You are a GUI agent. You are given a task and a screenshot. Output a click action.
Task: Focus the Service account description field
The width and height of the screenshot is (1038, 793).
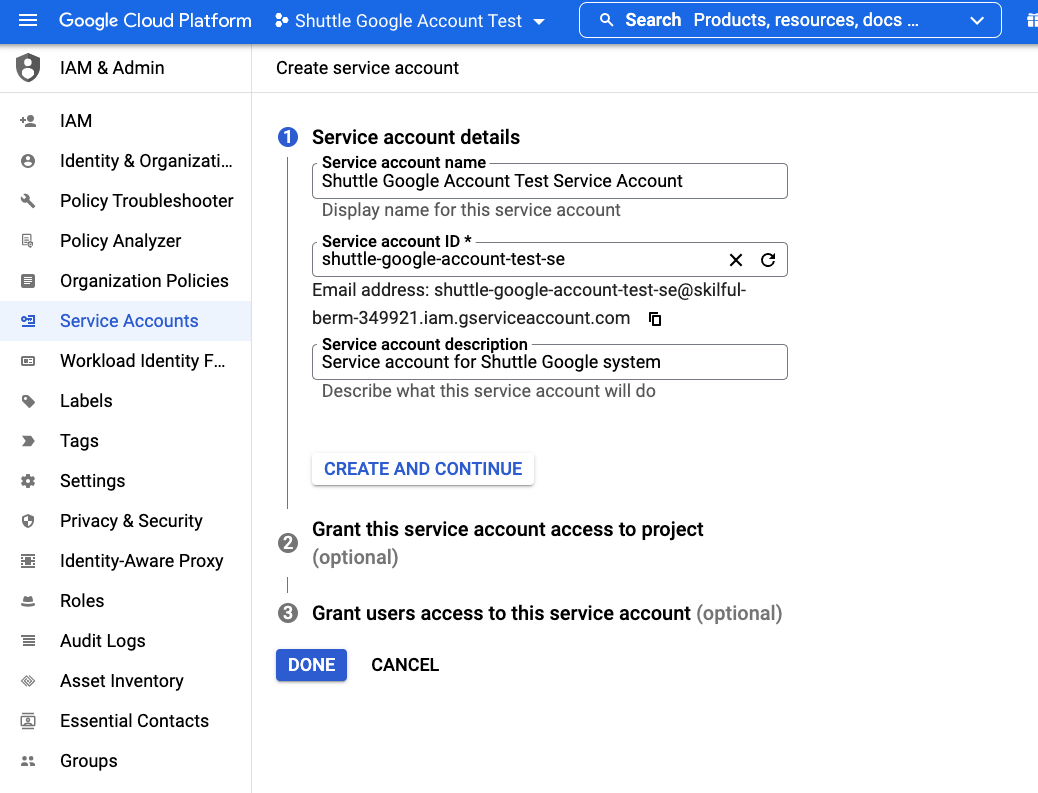click(549, 363)
